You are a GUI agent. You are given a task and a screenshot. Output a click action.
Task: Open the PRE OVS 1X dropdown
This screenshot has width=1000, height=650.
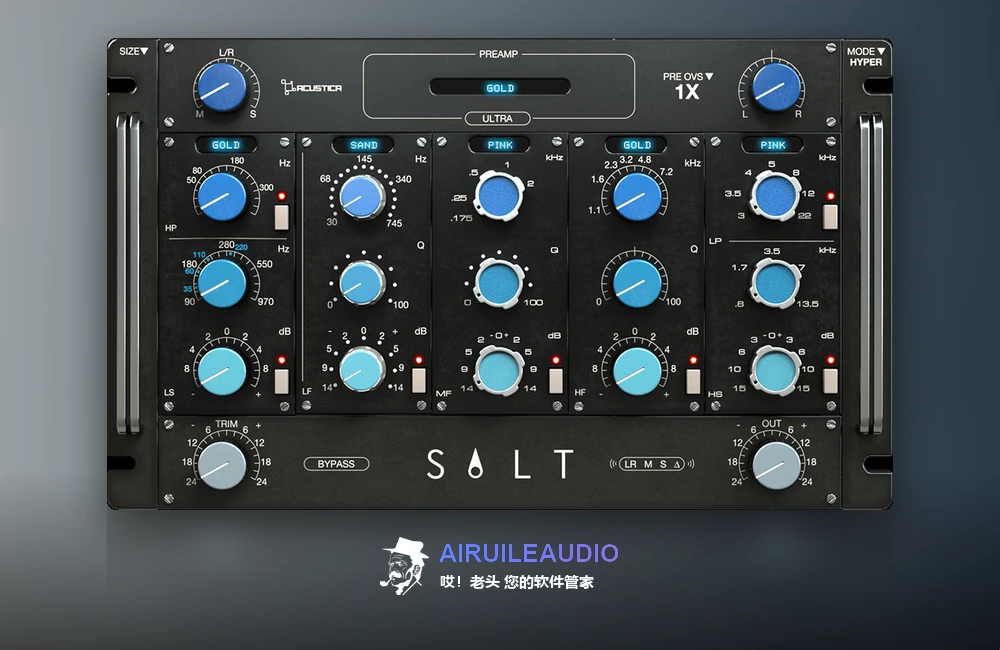click(x=688, y=86)
